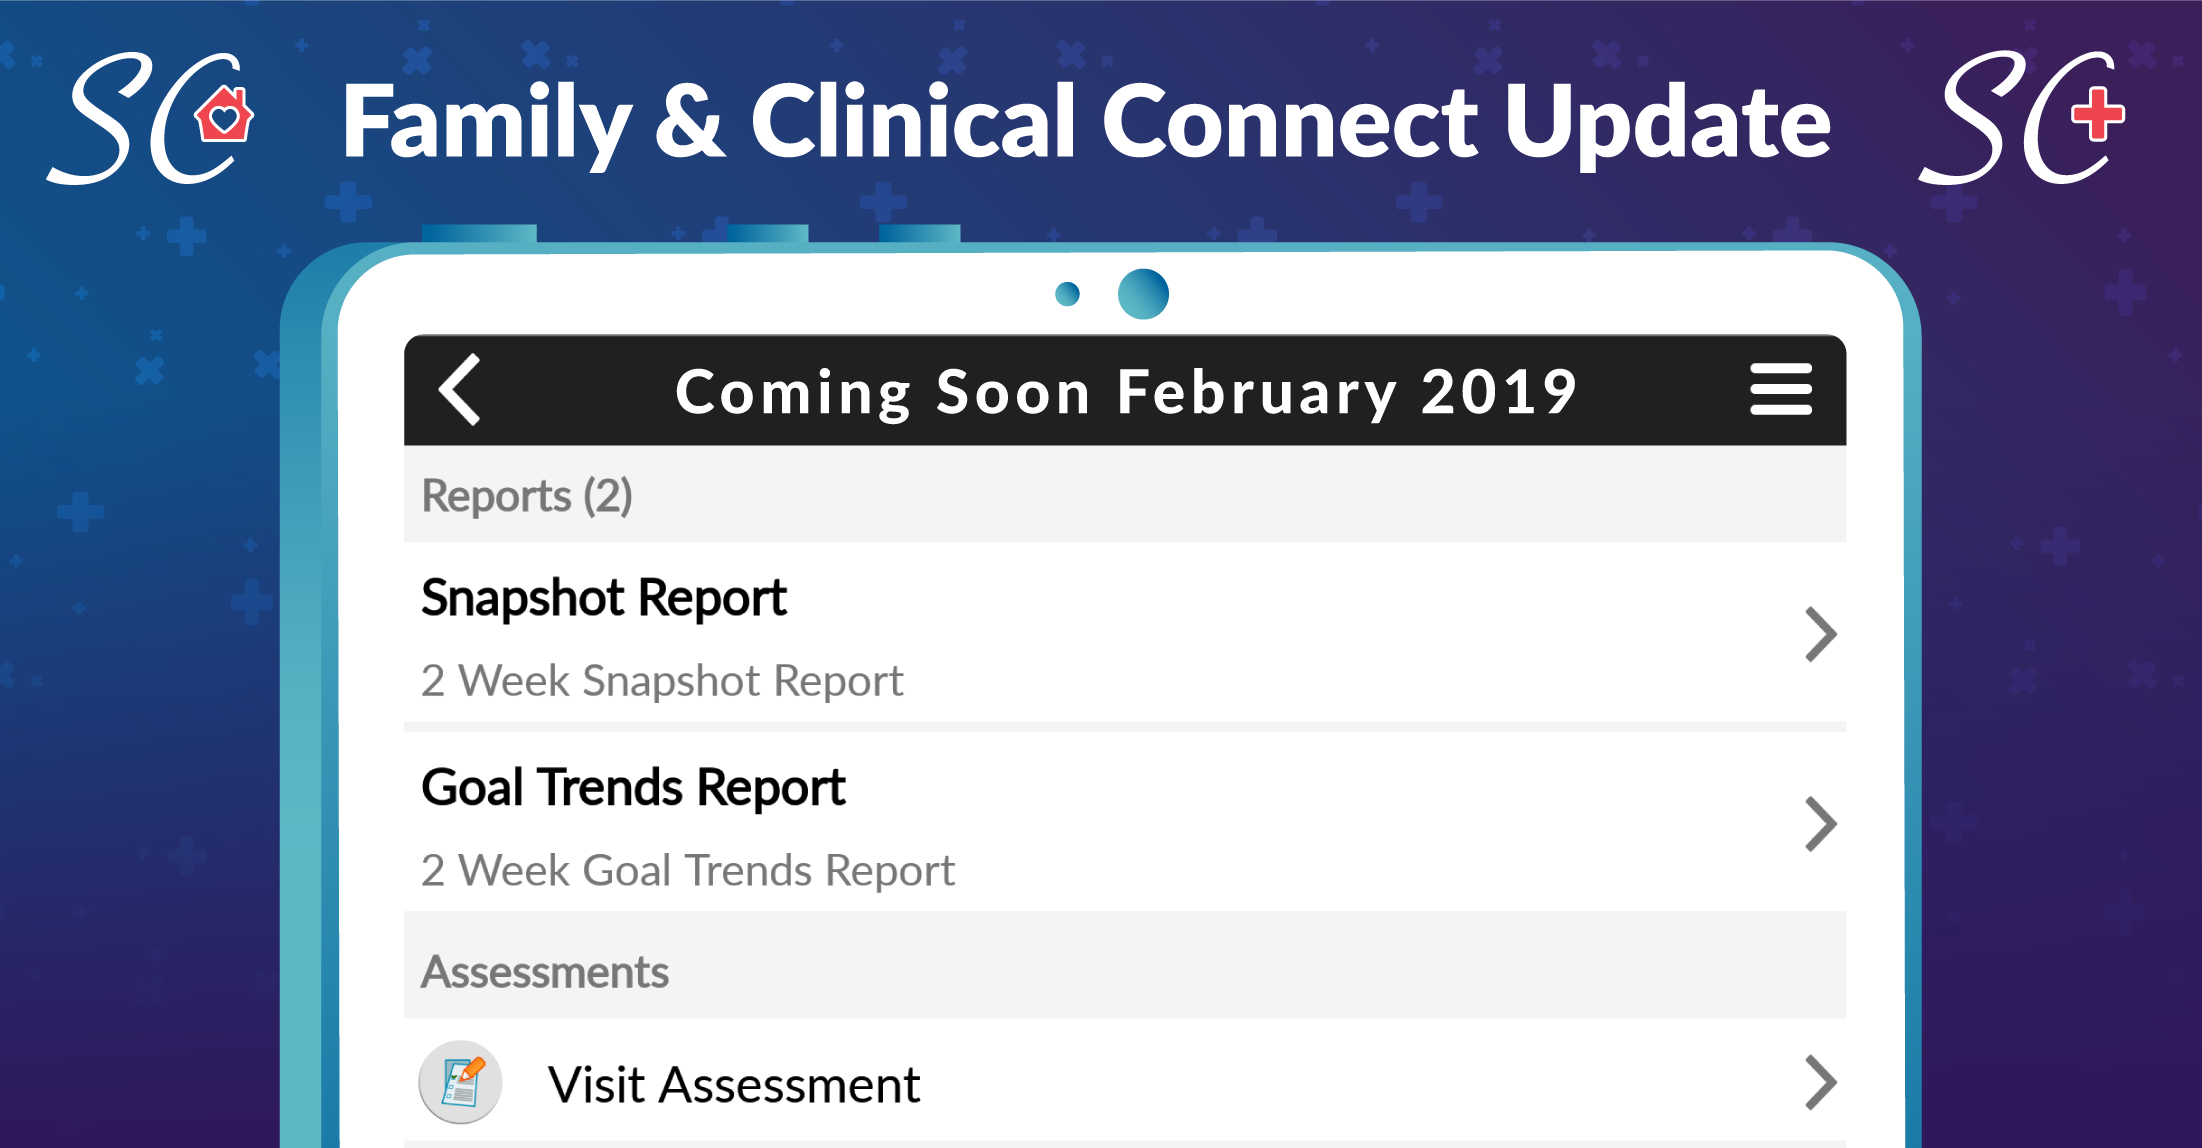Open the Snapshot Report item

coord(1125,632)
